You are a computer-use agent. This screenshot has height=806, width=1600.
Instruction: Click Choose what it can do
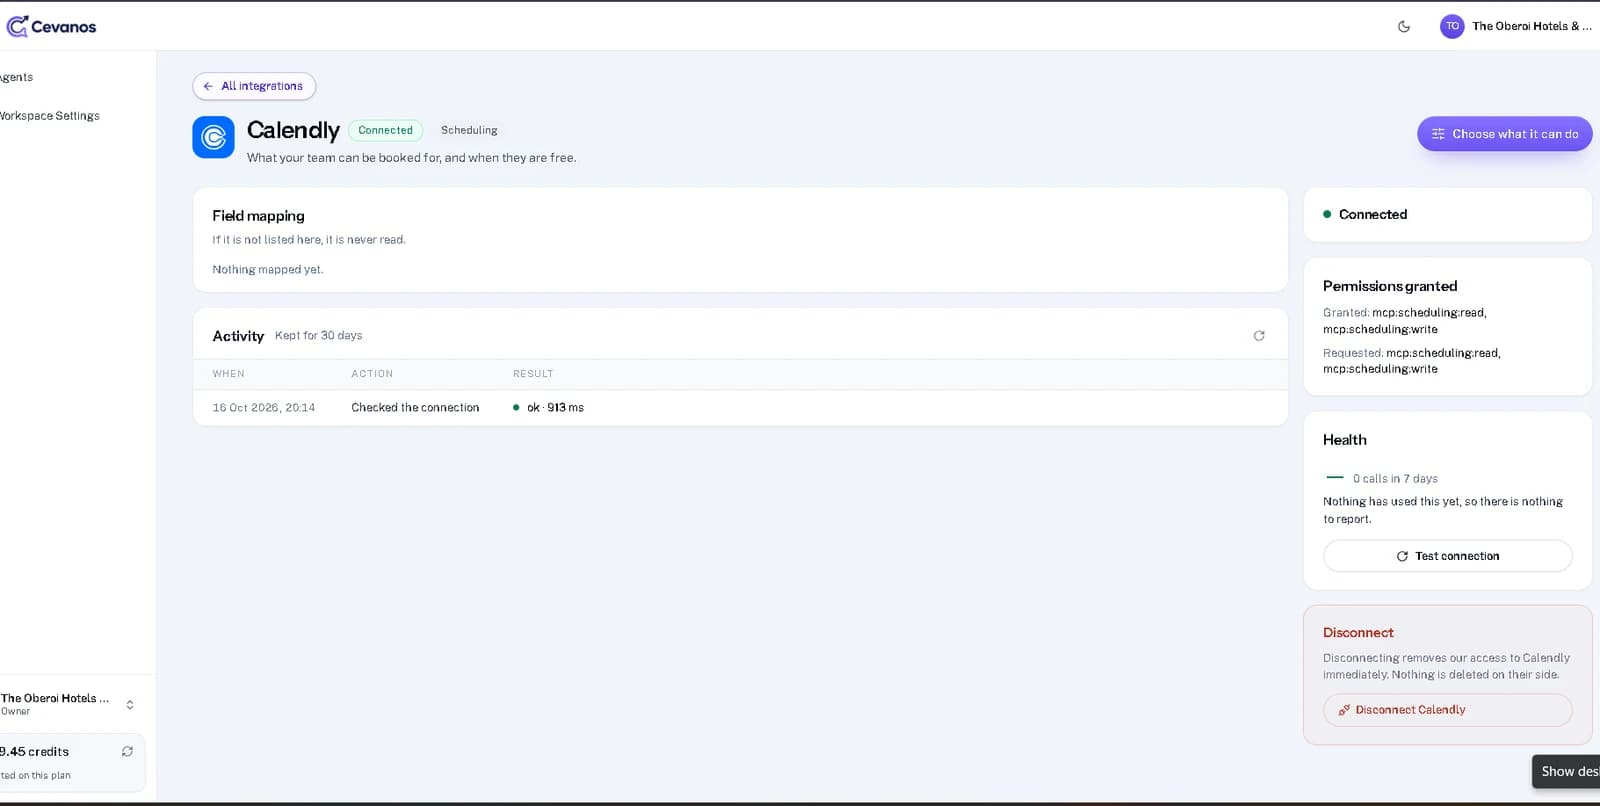click(1504, 134)
